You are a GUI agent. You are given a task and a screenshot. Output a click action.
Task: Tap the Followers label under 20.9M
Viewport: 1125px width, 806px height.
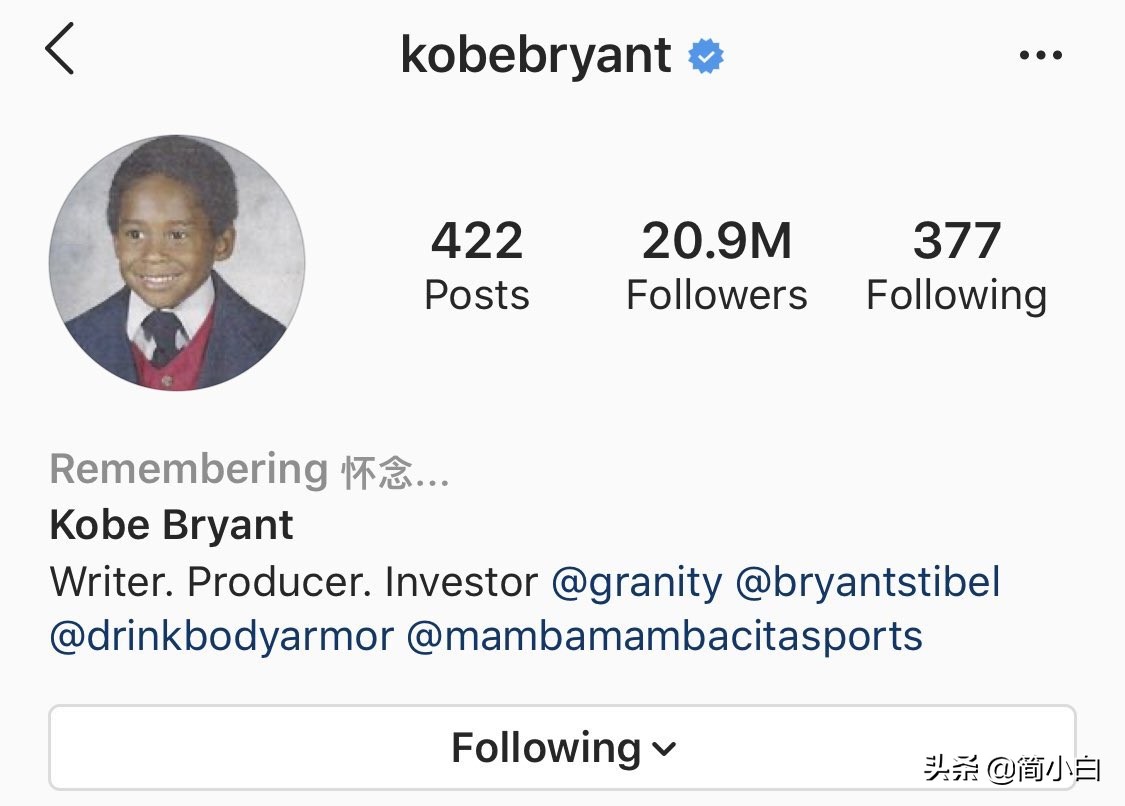tap(716, 296)
